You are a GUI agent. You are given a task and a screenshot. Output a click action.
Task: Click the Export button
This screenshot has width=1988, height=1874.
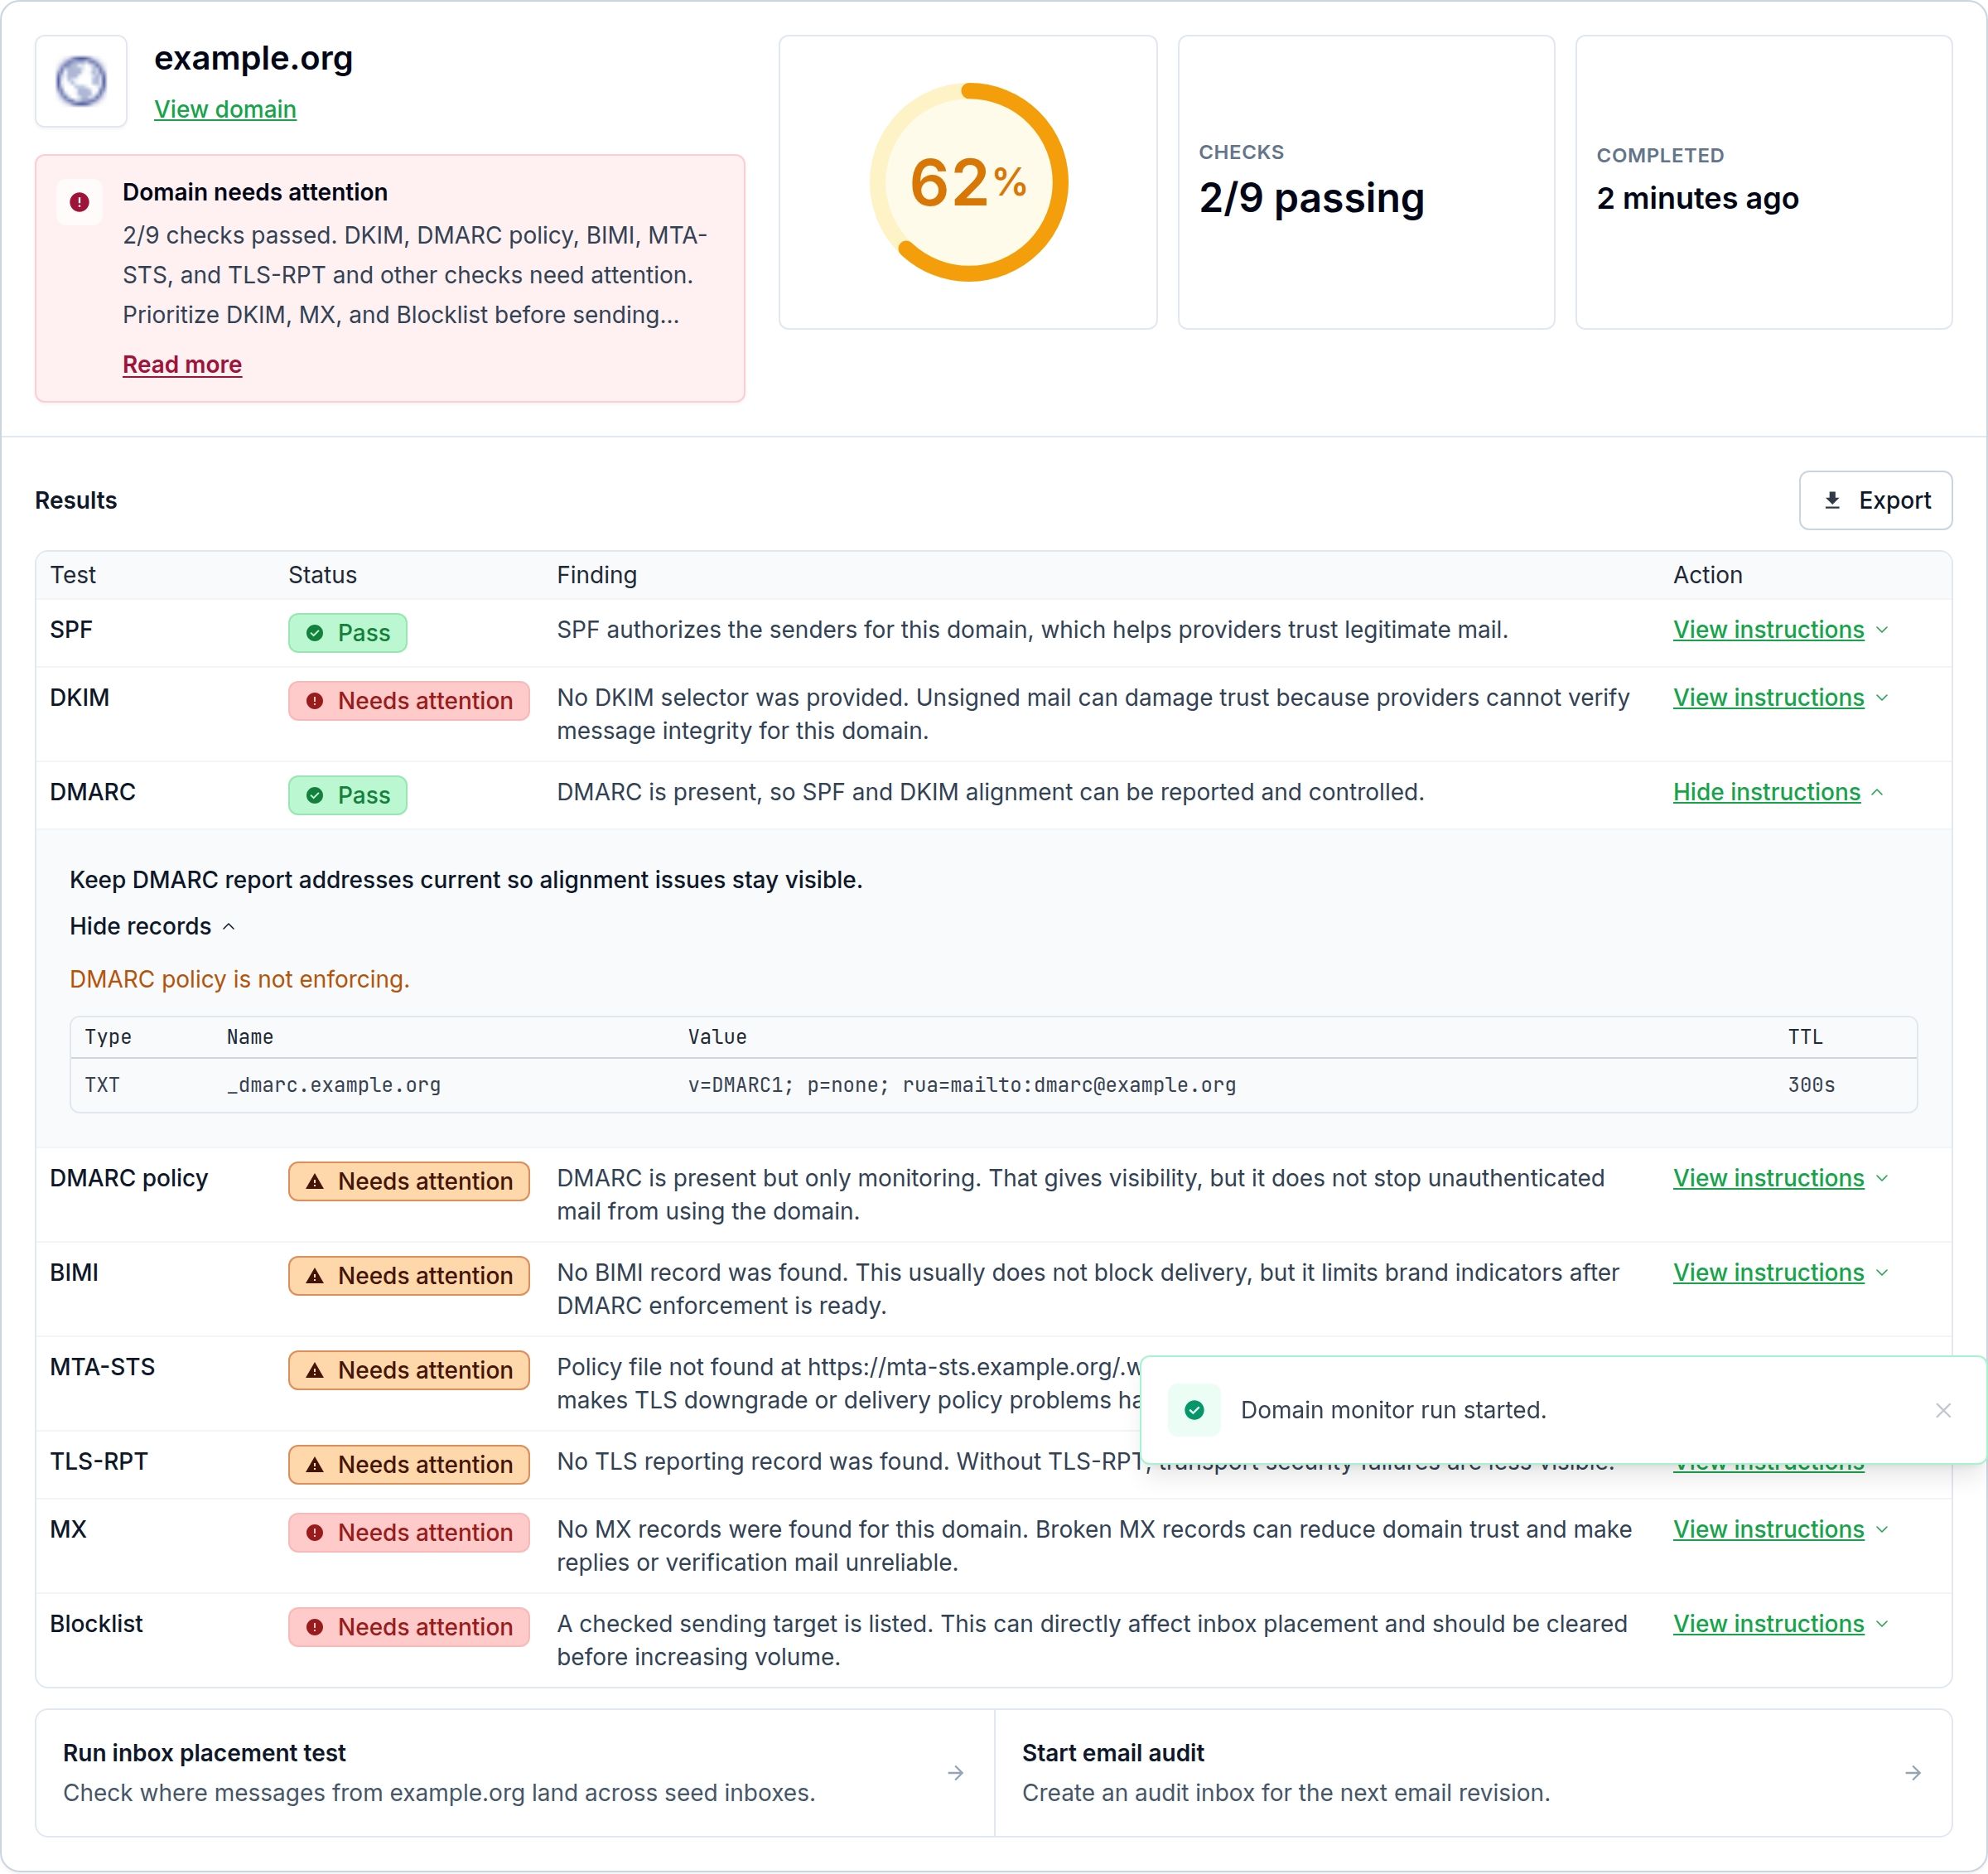1875,500
